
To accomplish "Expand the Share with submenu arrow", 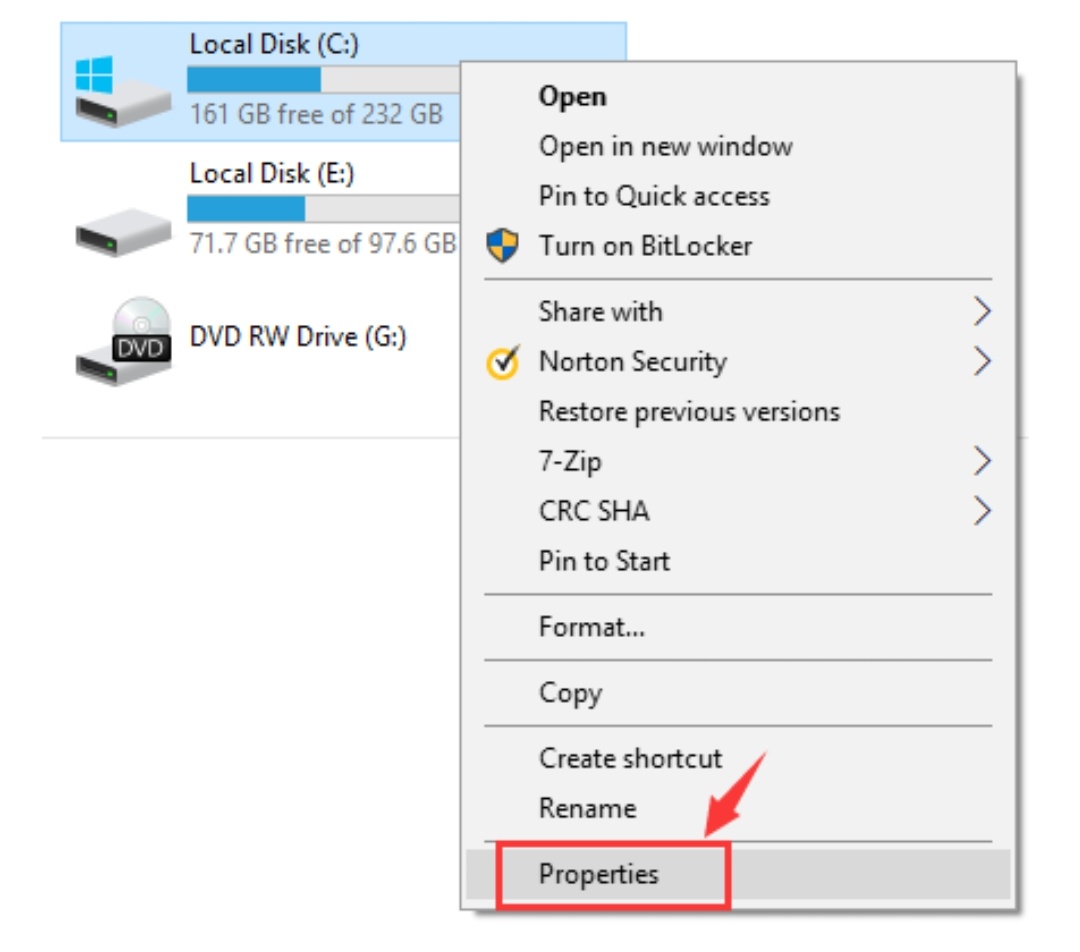I will (x=982, y=312).
